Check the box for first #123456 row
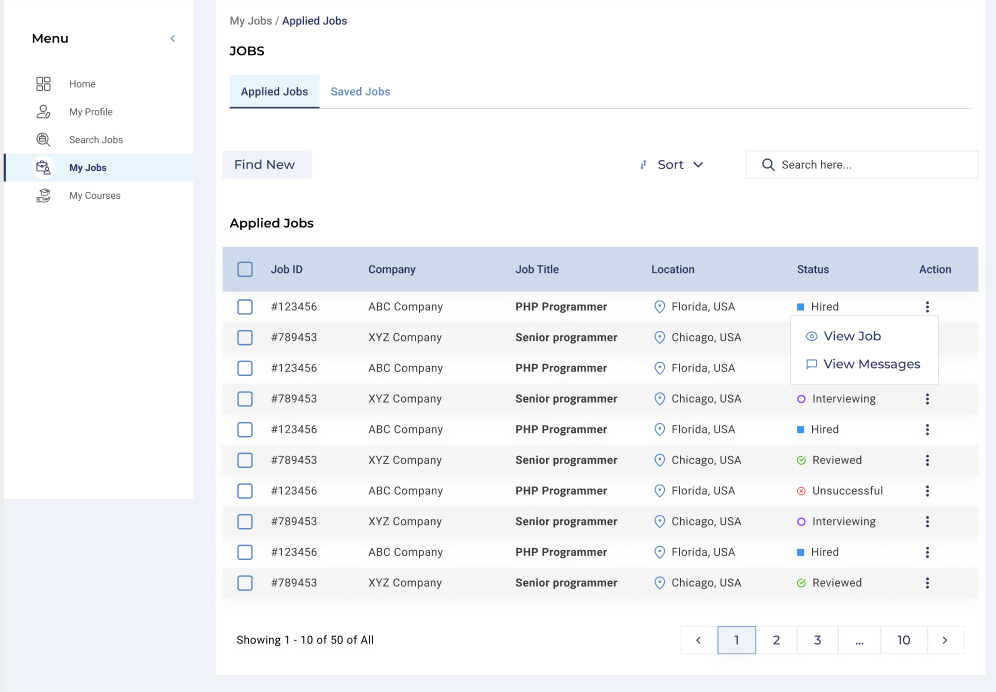 click(245, 307)
